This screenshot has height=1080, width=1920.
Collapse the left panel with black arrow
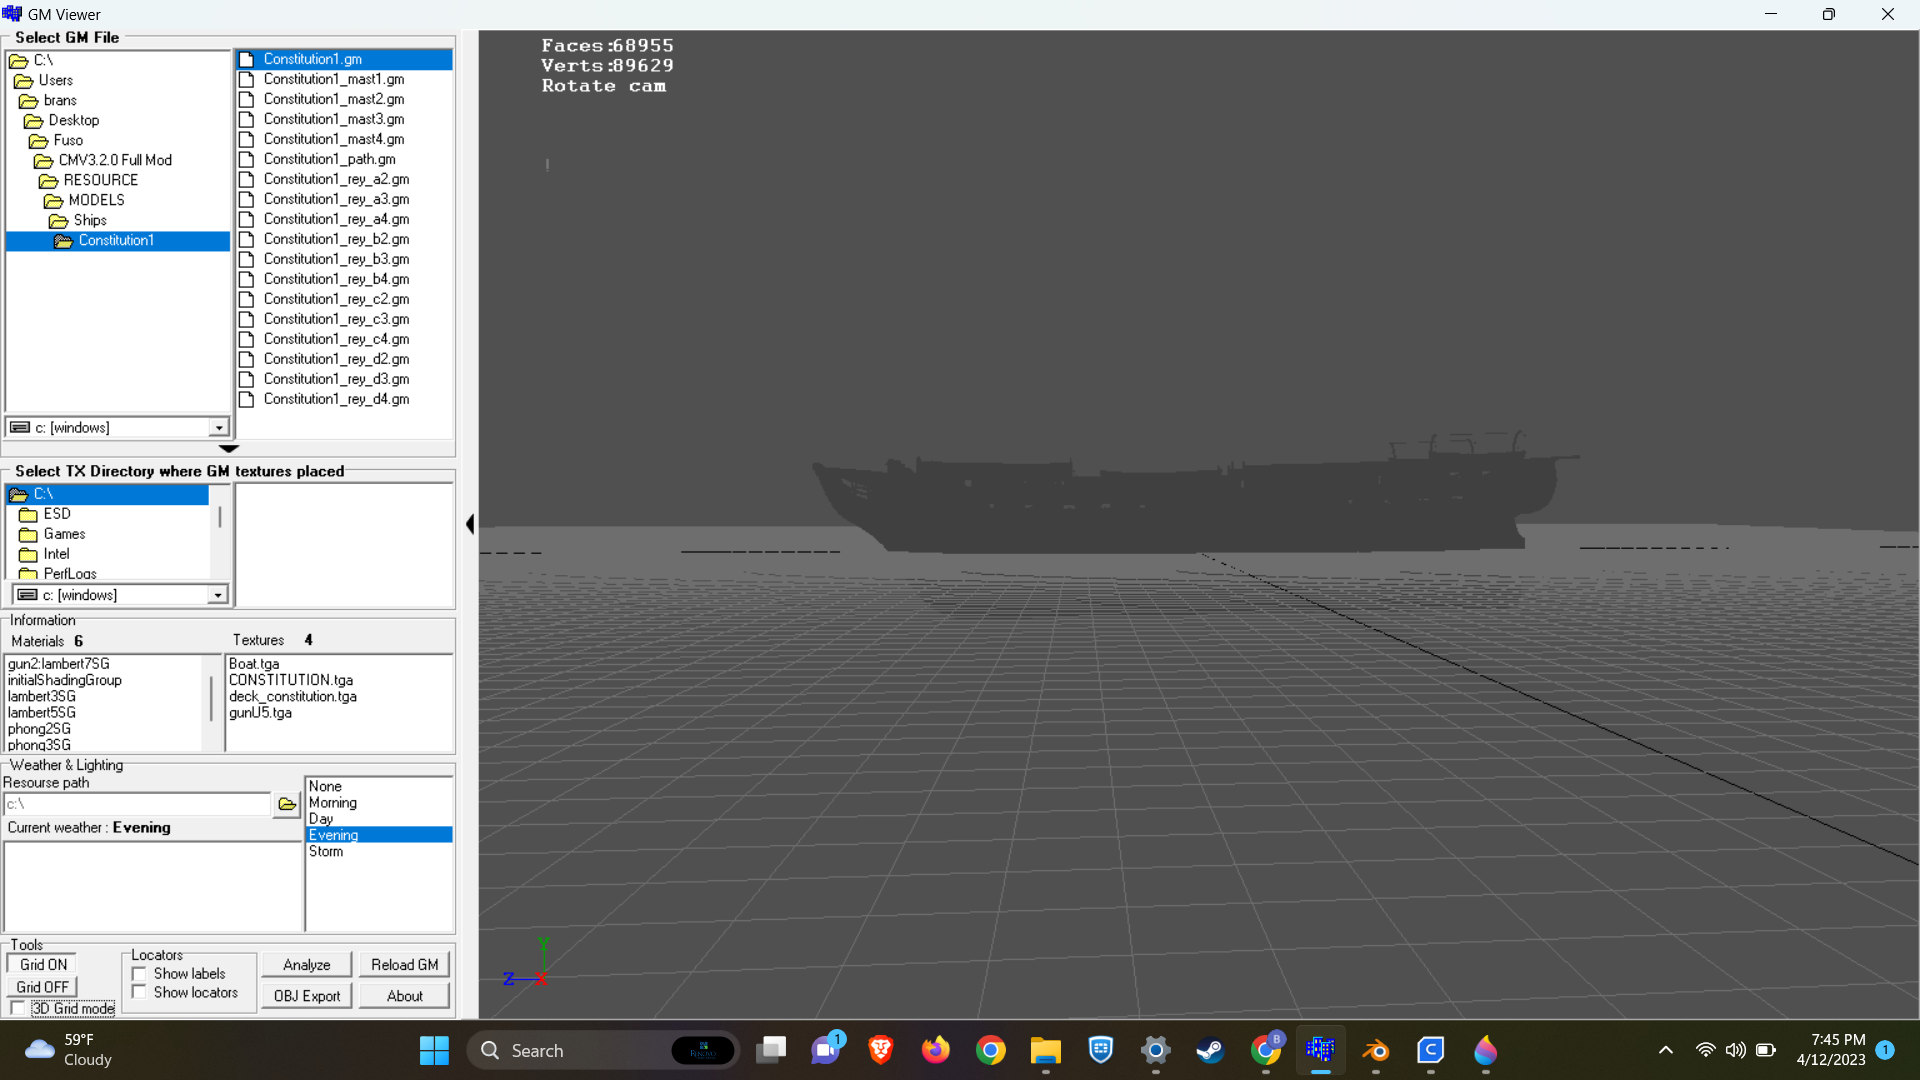470,524
